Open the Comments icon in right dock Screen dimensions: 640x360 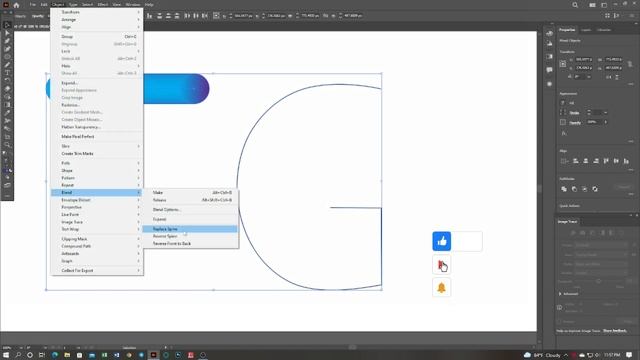(549, 70)
